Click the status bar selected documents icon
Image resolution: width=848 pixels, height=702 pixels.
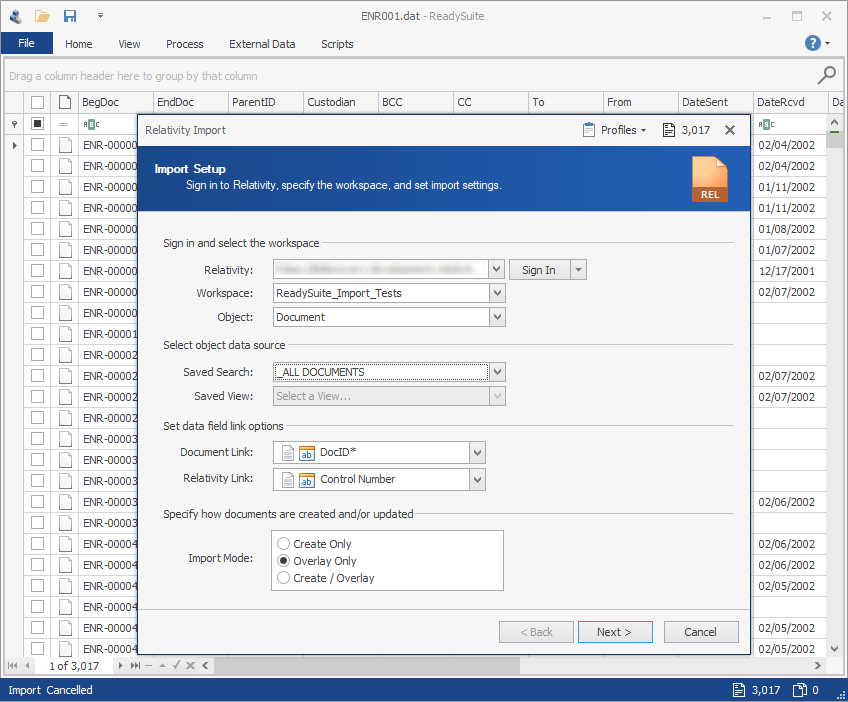pos(799,690)
